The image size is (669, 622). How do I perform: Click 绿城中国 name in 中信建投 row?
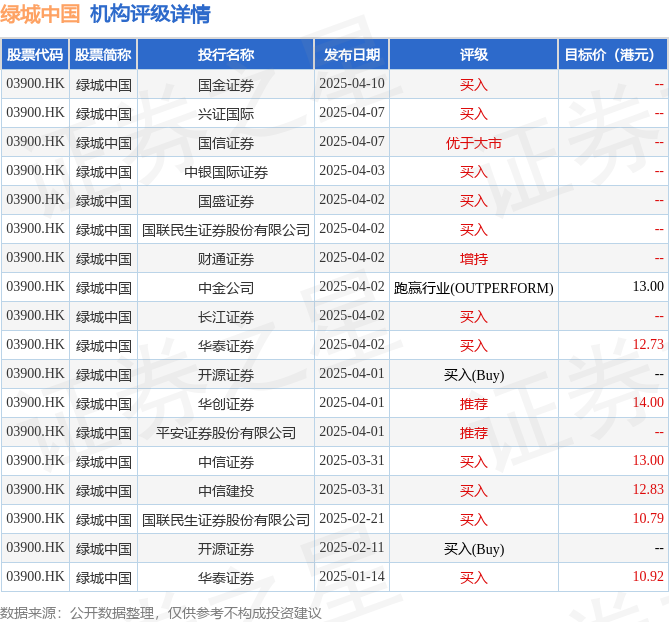click(x=104, y=491)
